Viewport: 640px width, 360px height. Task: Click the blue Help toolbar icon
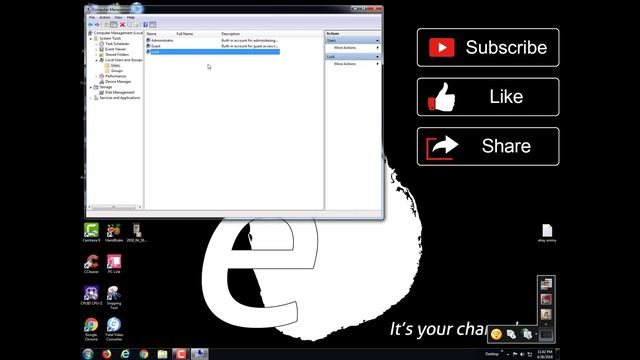pos(145,25)
